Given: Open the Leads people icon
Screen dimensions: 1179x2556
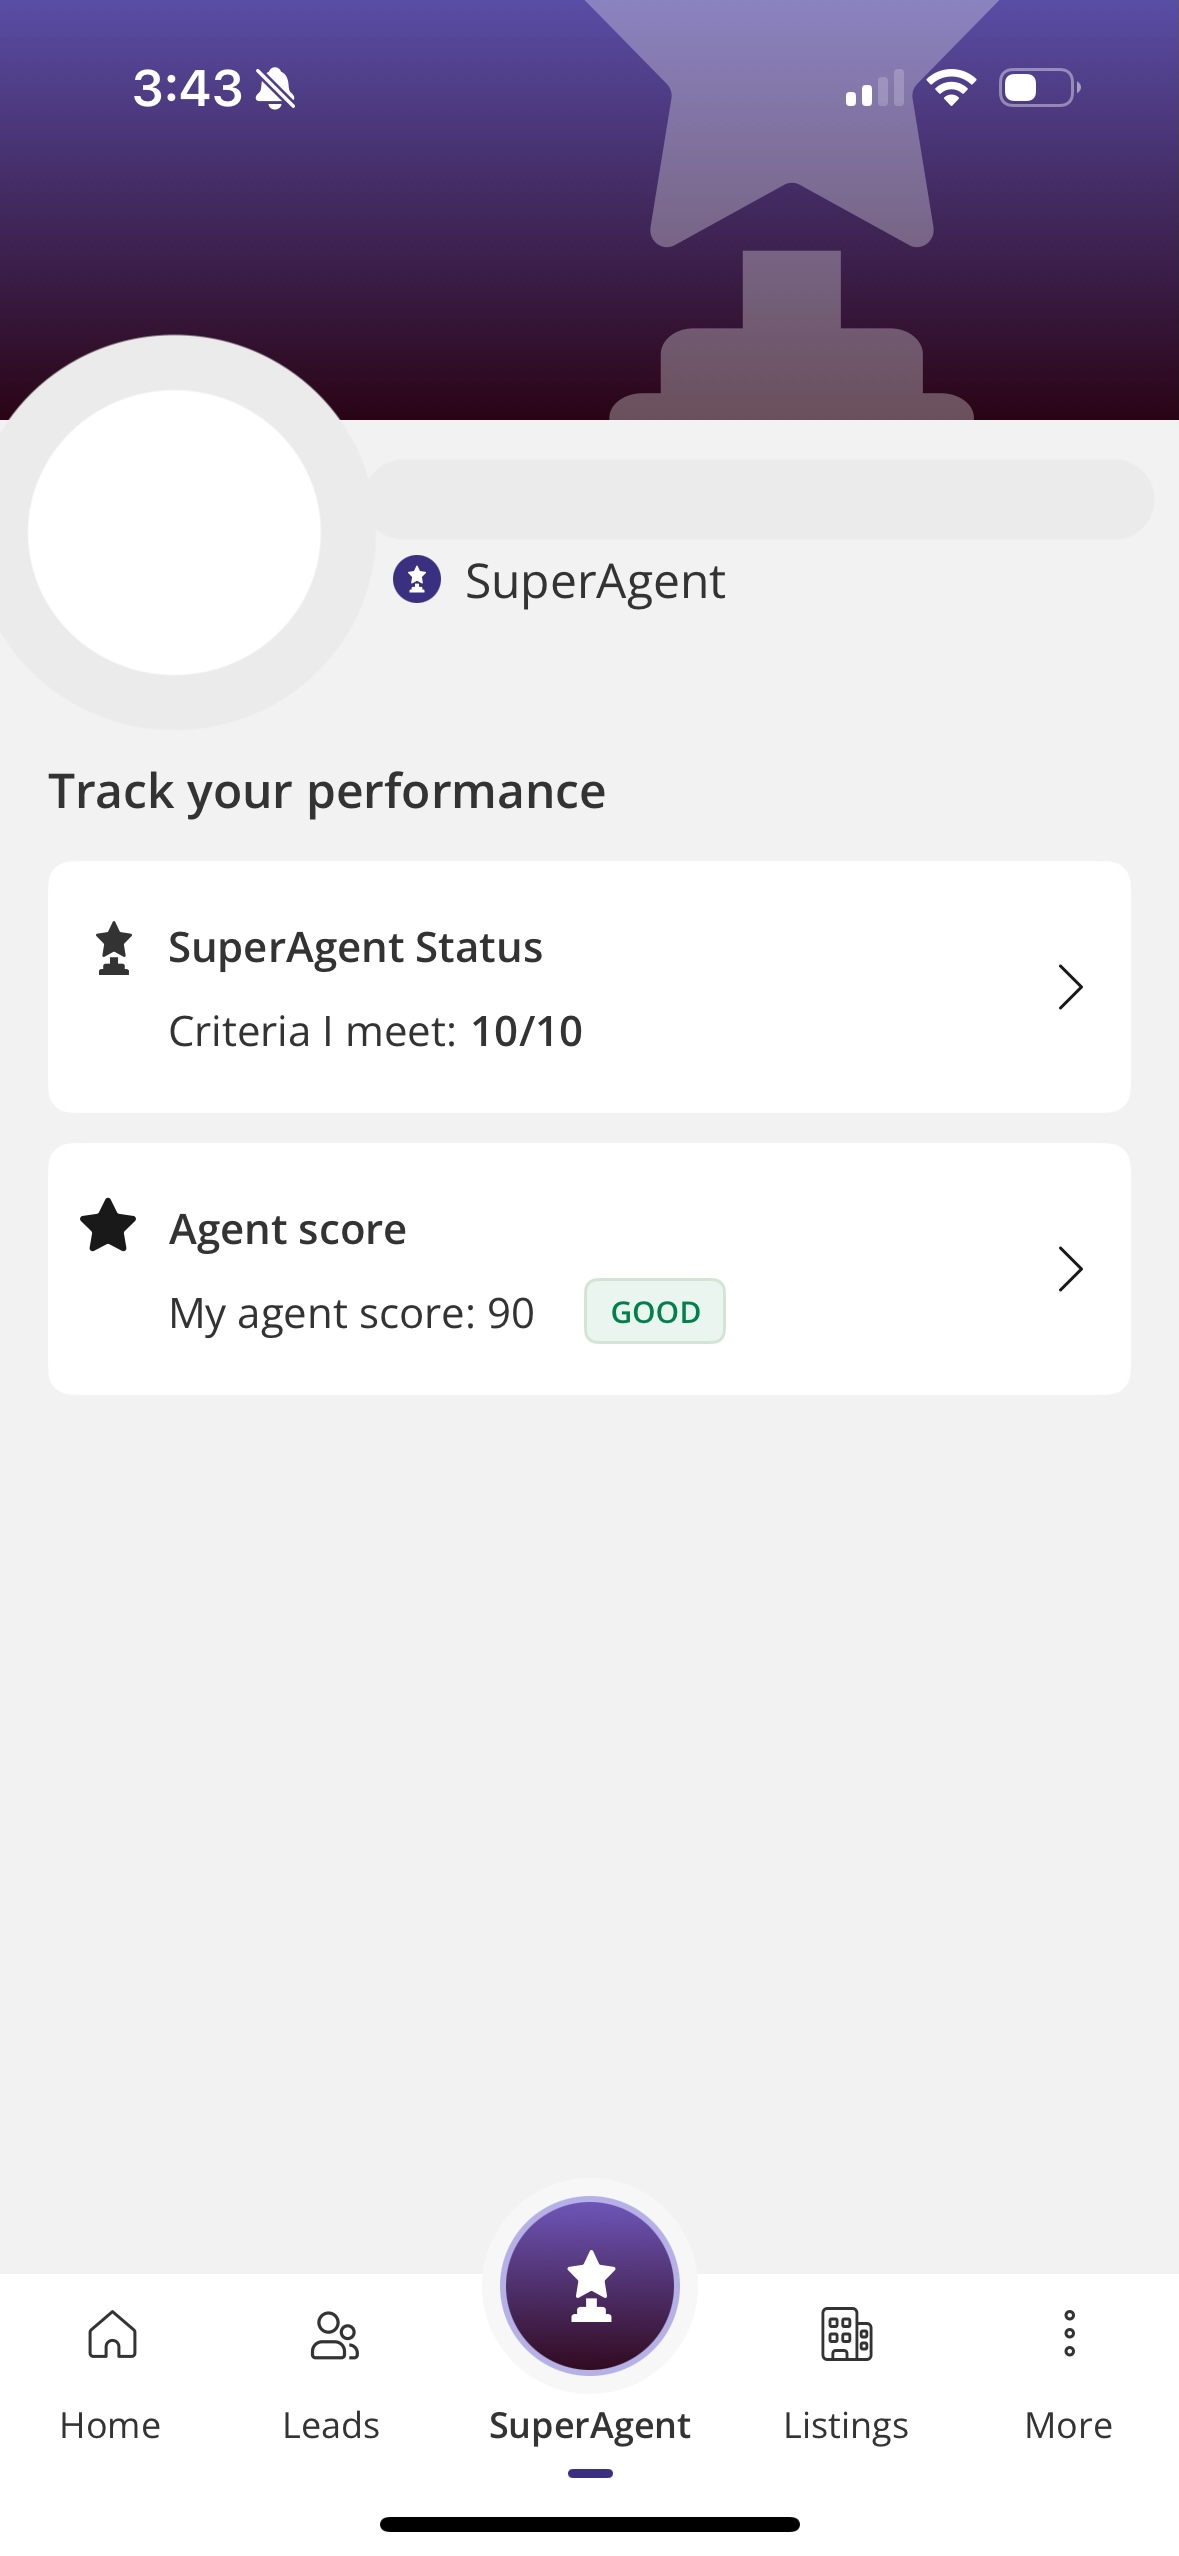Looking at the screenshot, I should (x=334, y=2334).
